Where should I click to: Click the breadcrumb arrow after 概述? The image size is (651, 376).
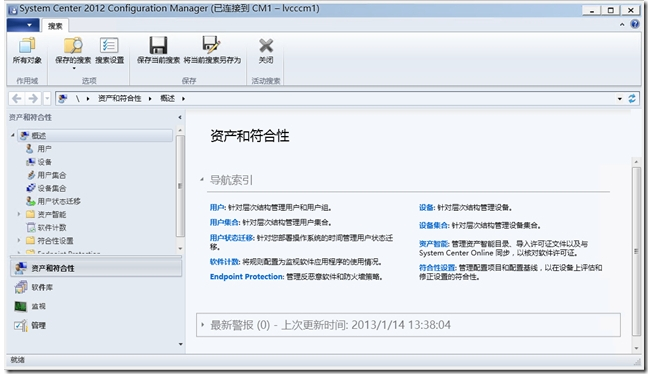183,98
